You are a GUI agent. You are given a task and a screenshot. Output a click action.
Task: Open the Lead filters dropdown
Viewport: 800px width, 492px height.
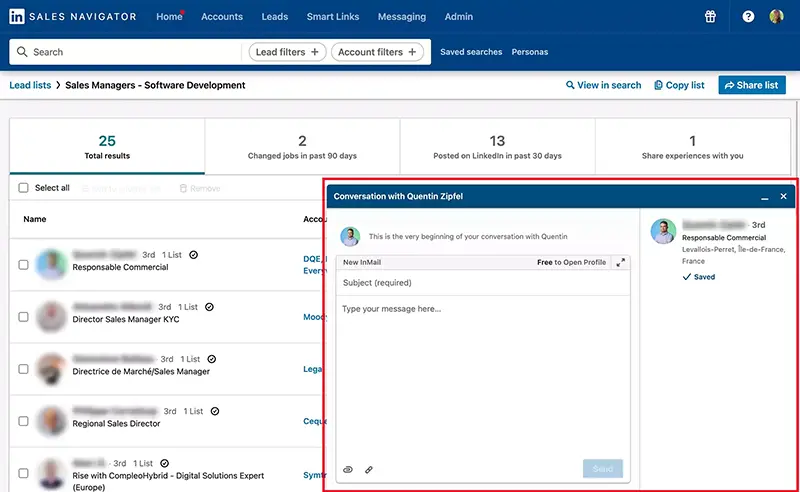point(287,52)
